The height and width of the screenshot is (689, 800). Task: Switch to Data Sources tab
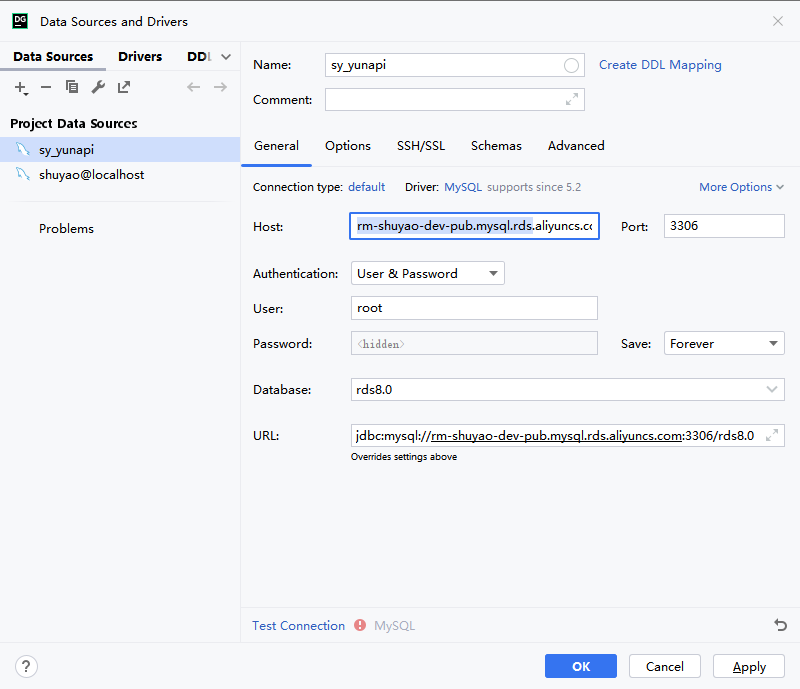pyautogui.click(x=53, y=57)
